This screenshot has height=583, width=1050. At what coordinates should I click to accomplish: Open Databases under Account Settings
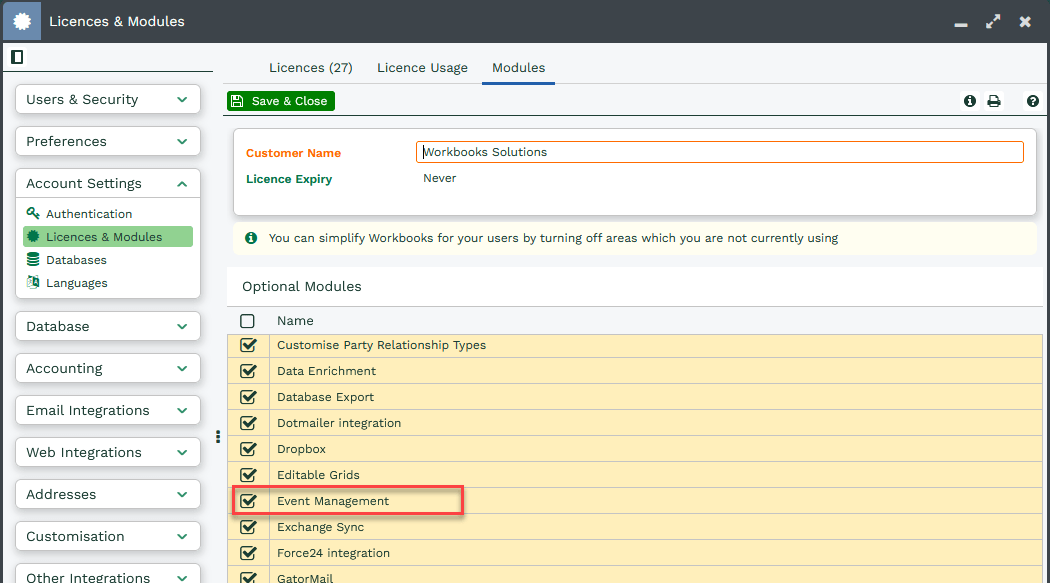click(76, 260)
